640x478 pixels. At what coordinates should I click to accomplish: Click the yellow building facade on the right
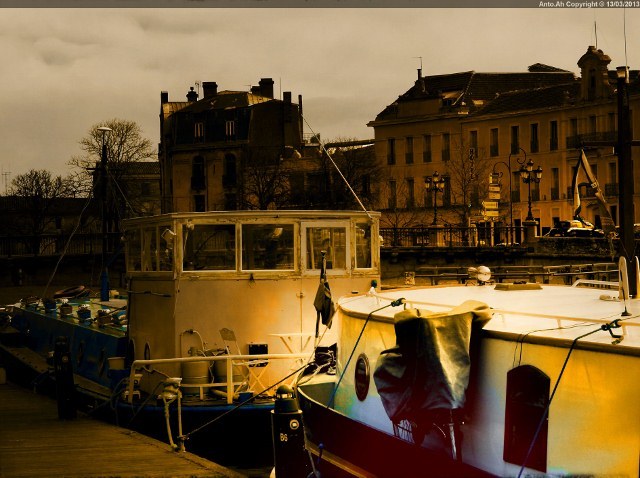(x=470, y=150)
